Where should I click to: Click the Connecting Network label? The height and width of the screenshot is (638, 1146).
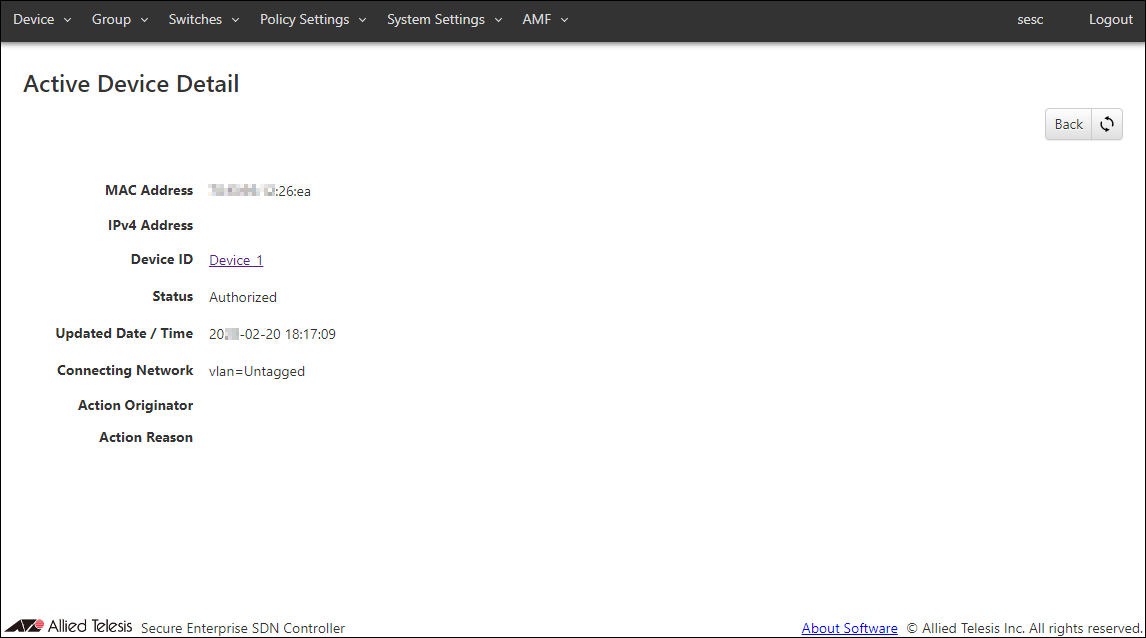point(125,370)
